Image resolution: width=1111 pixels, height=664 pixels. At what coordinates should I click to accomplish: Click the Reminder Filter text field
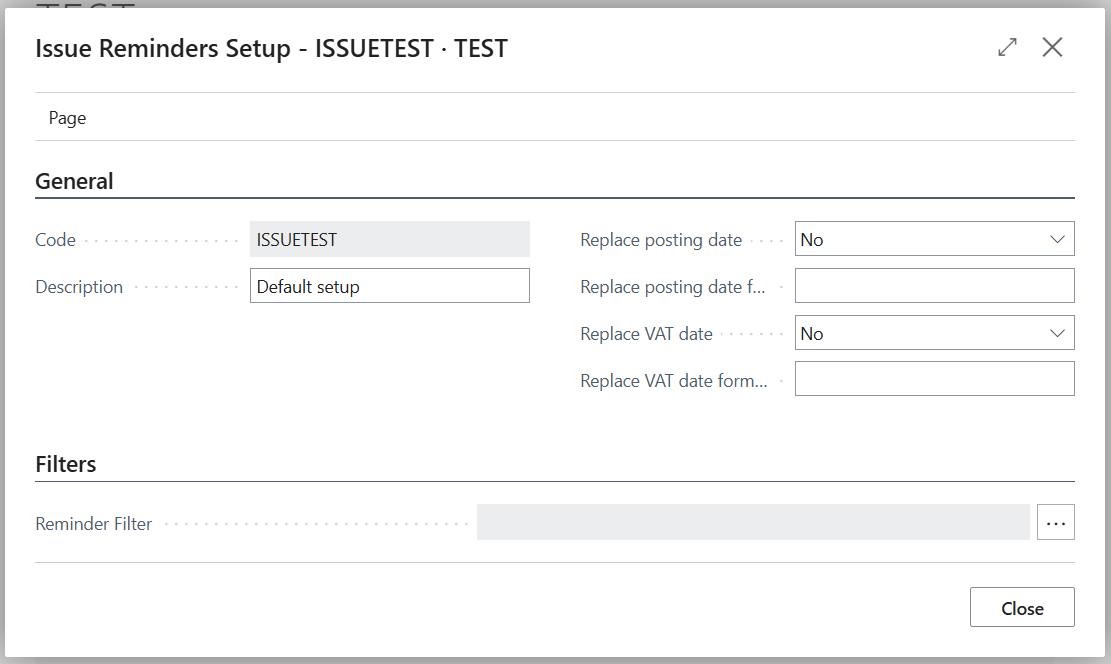pyautogui.click(x=753, y=522)
